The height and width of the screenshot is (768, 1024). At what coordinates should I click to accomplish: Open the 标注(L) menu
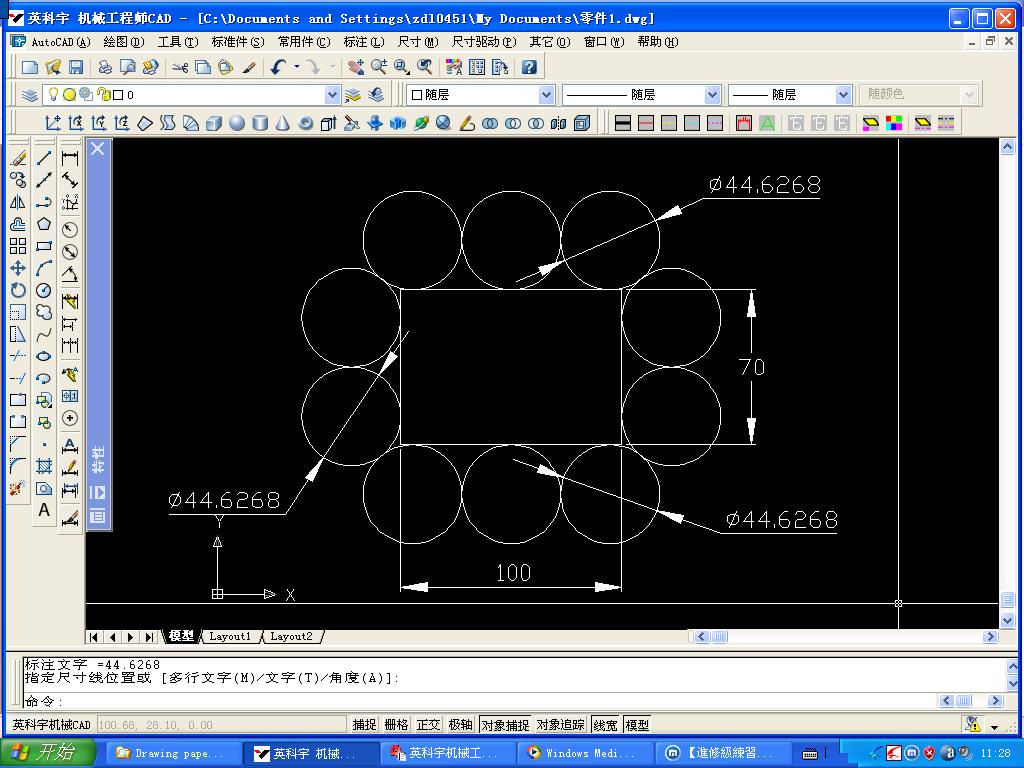[x=364, y=42]
